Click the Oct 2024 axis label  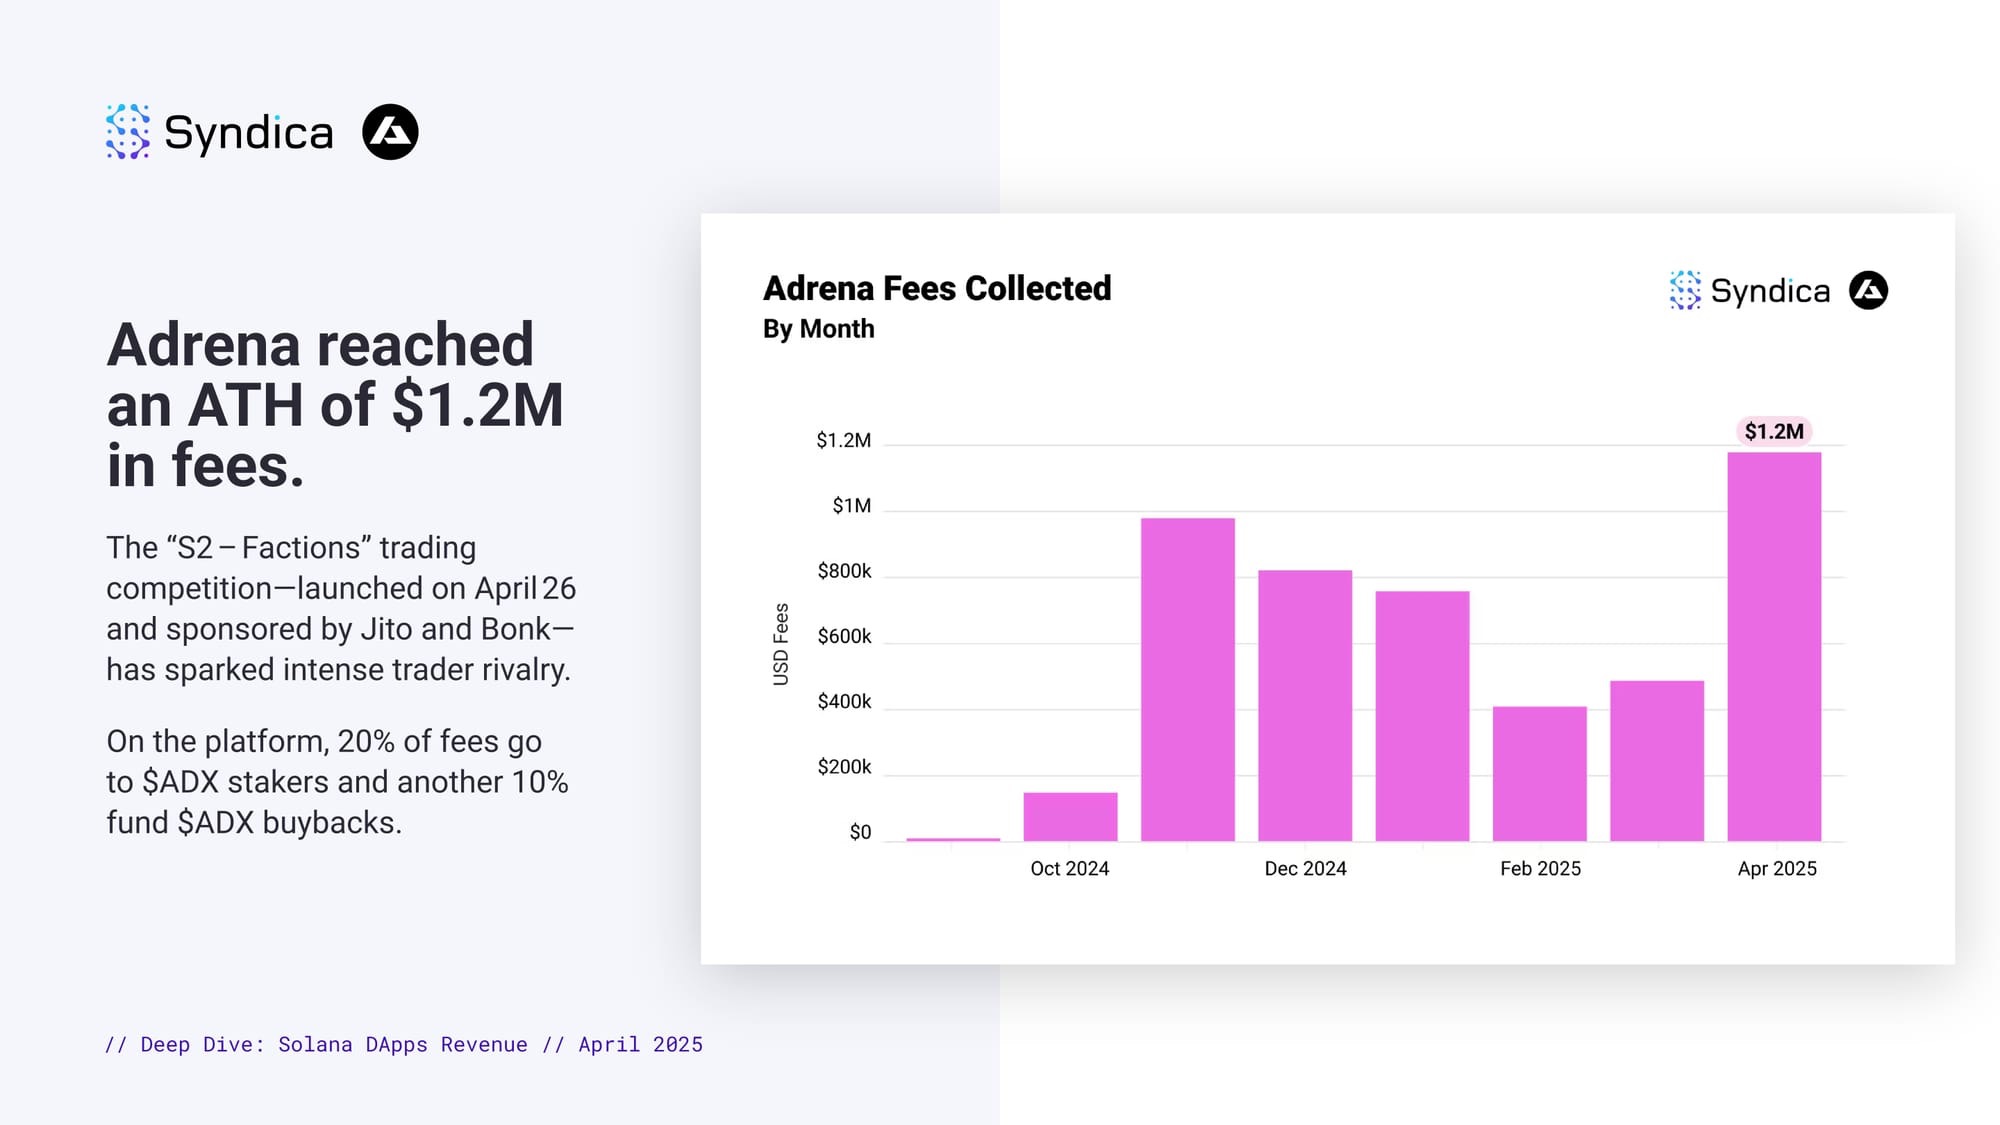tap(1069, 868)
